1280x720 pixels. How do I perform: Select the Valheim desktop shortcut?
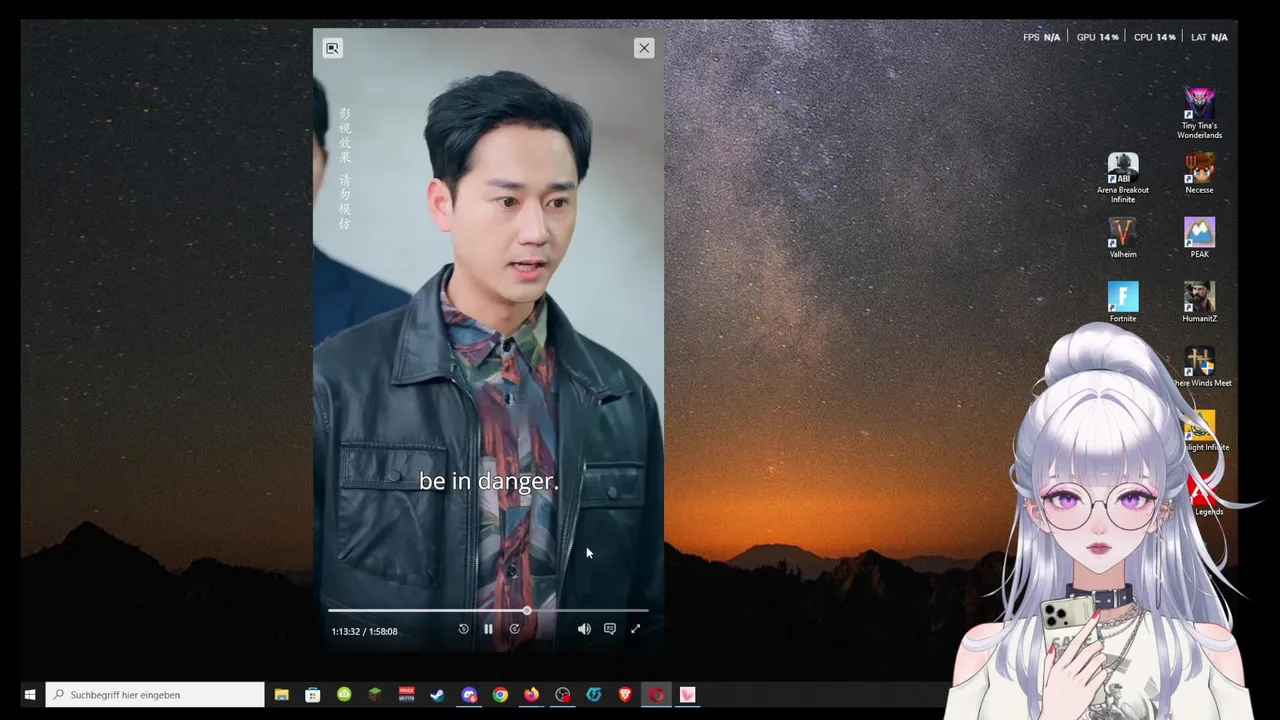click(1123, 238)
